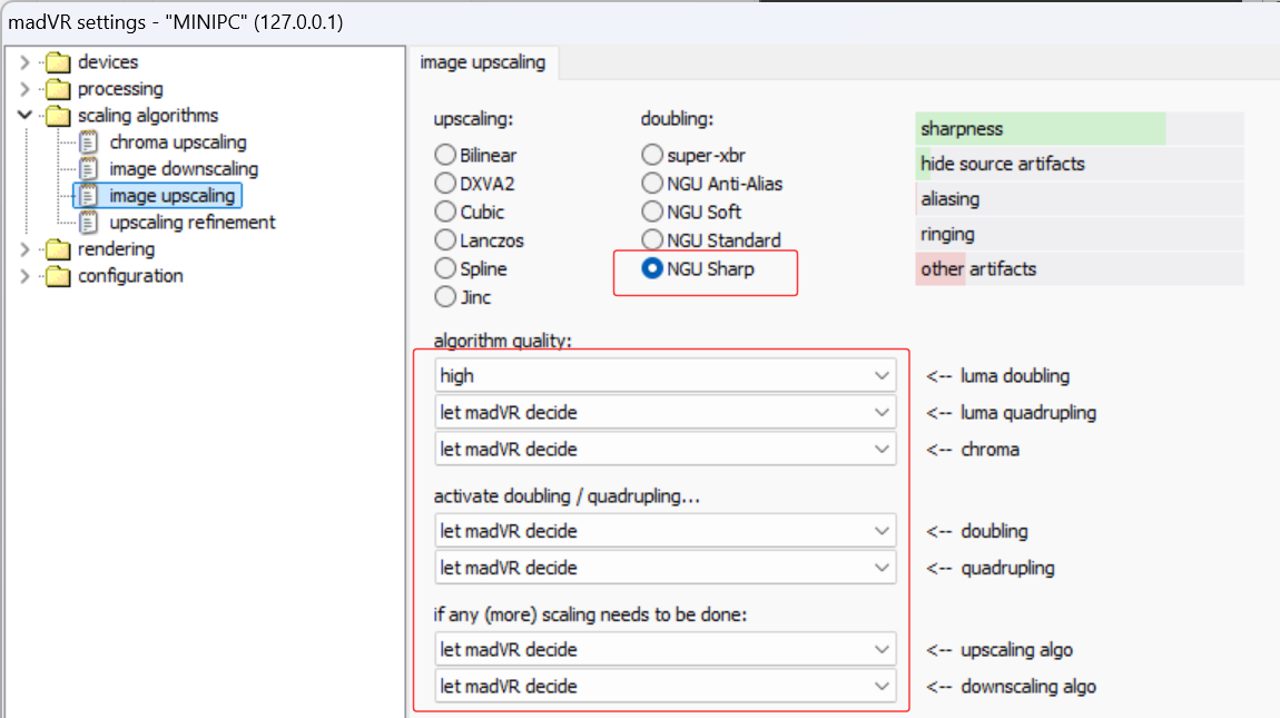Click the image downscaling page icon
1280x718 pixels.
[x=89, y=169]
